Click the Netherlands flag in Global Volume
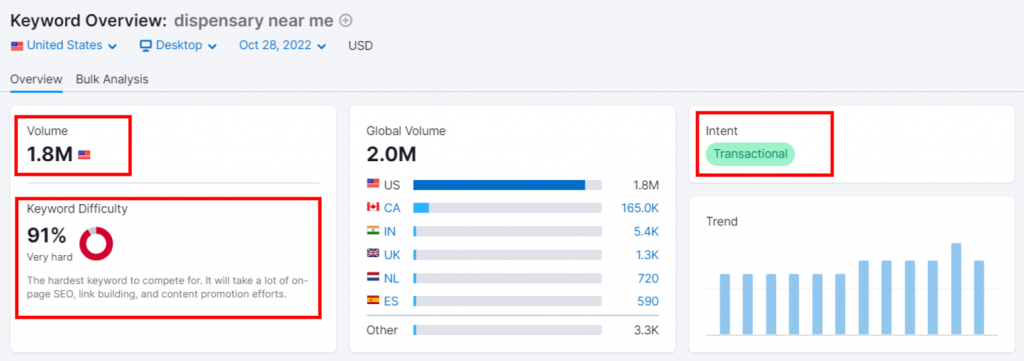Screen dimensions: 1024x361 tap(373, 278)
